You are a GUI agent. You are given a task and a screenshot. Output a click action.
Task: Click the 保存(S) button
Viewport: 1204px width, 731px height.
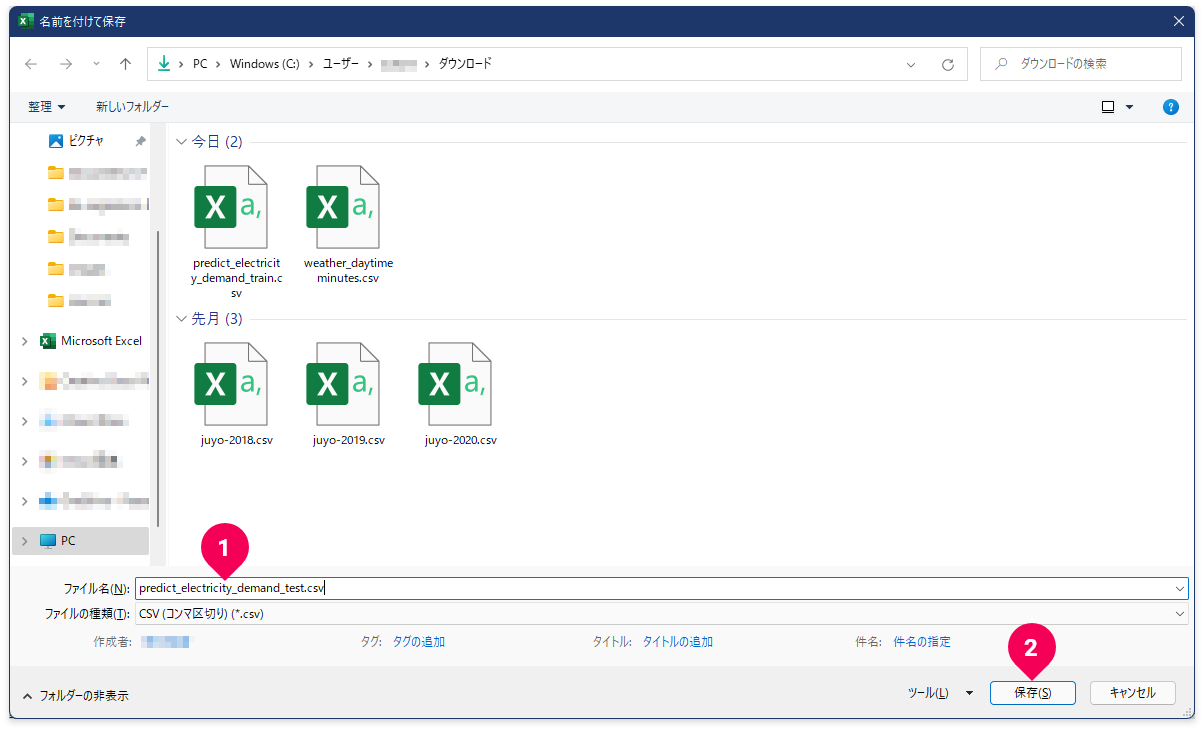[1032, 693]
